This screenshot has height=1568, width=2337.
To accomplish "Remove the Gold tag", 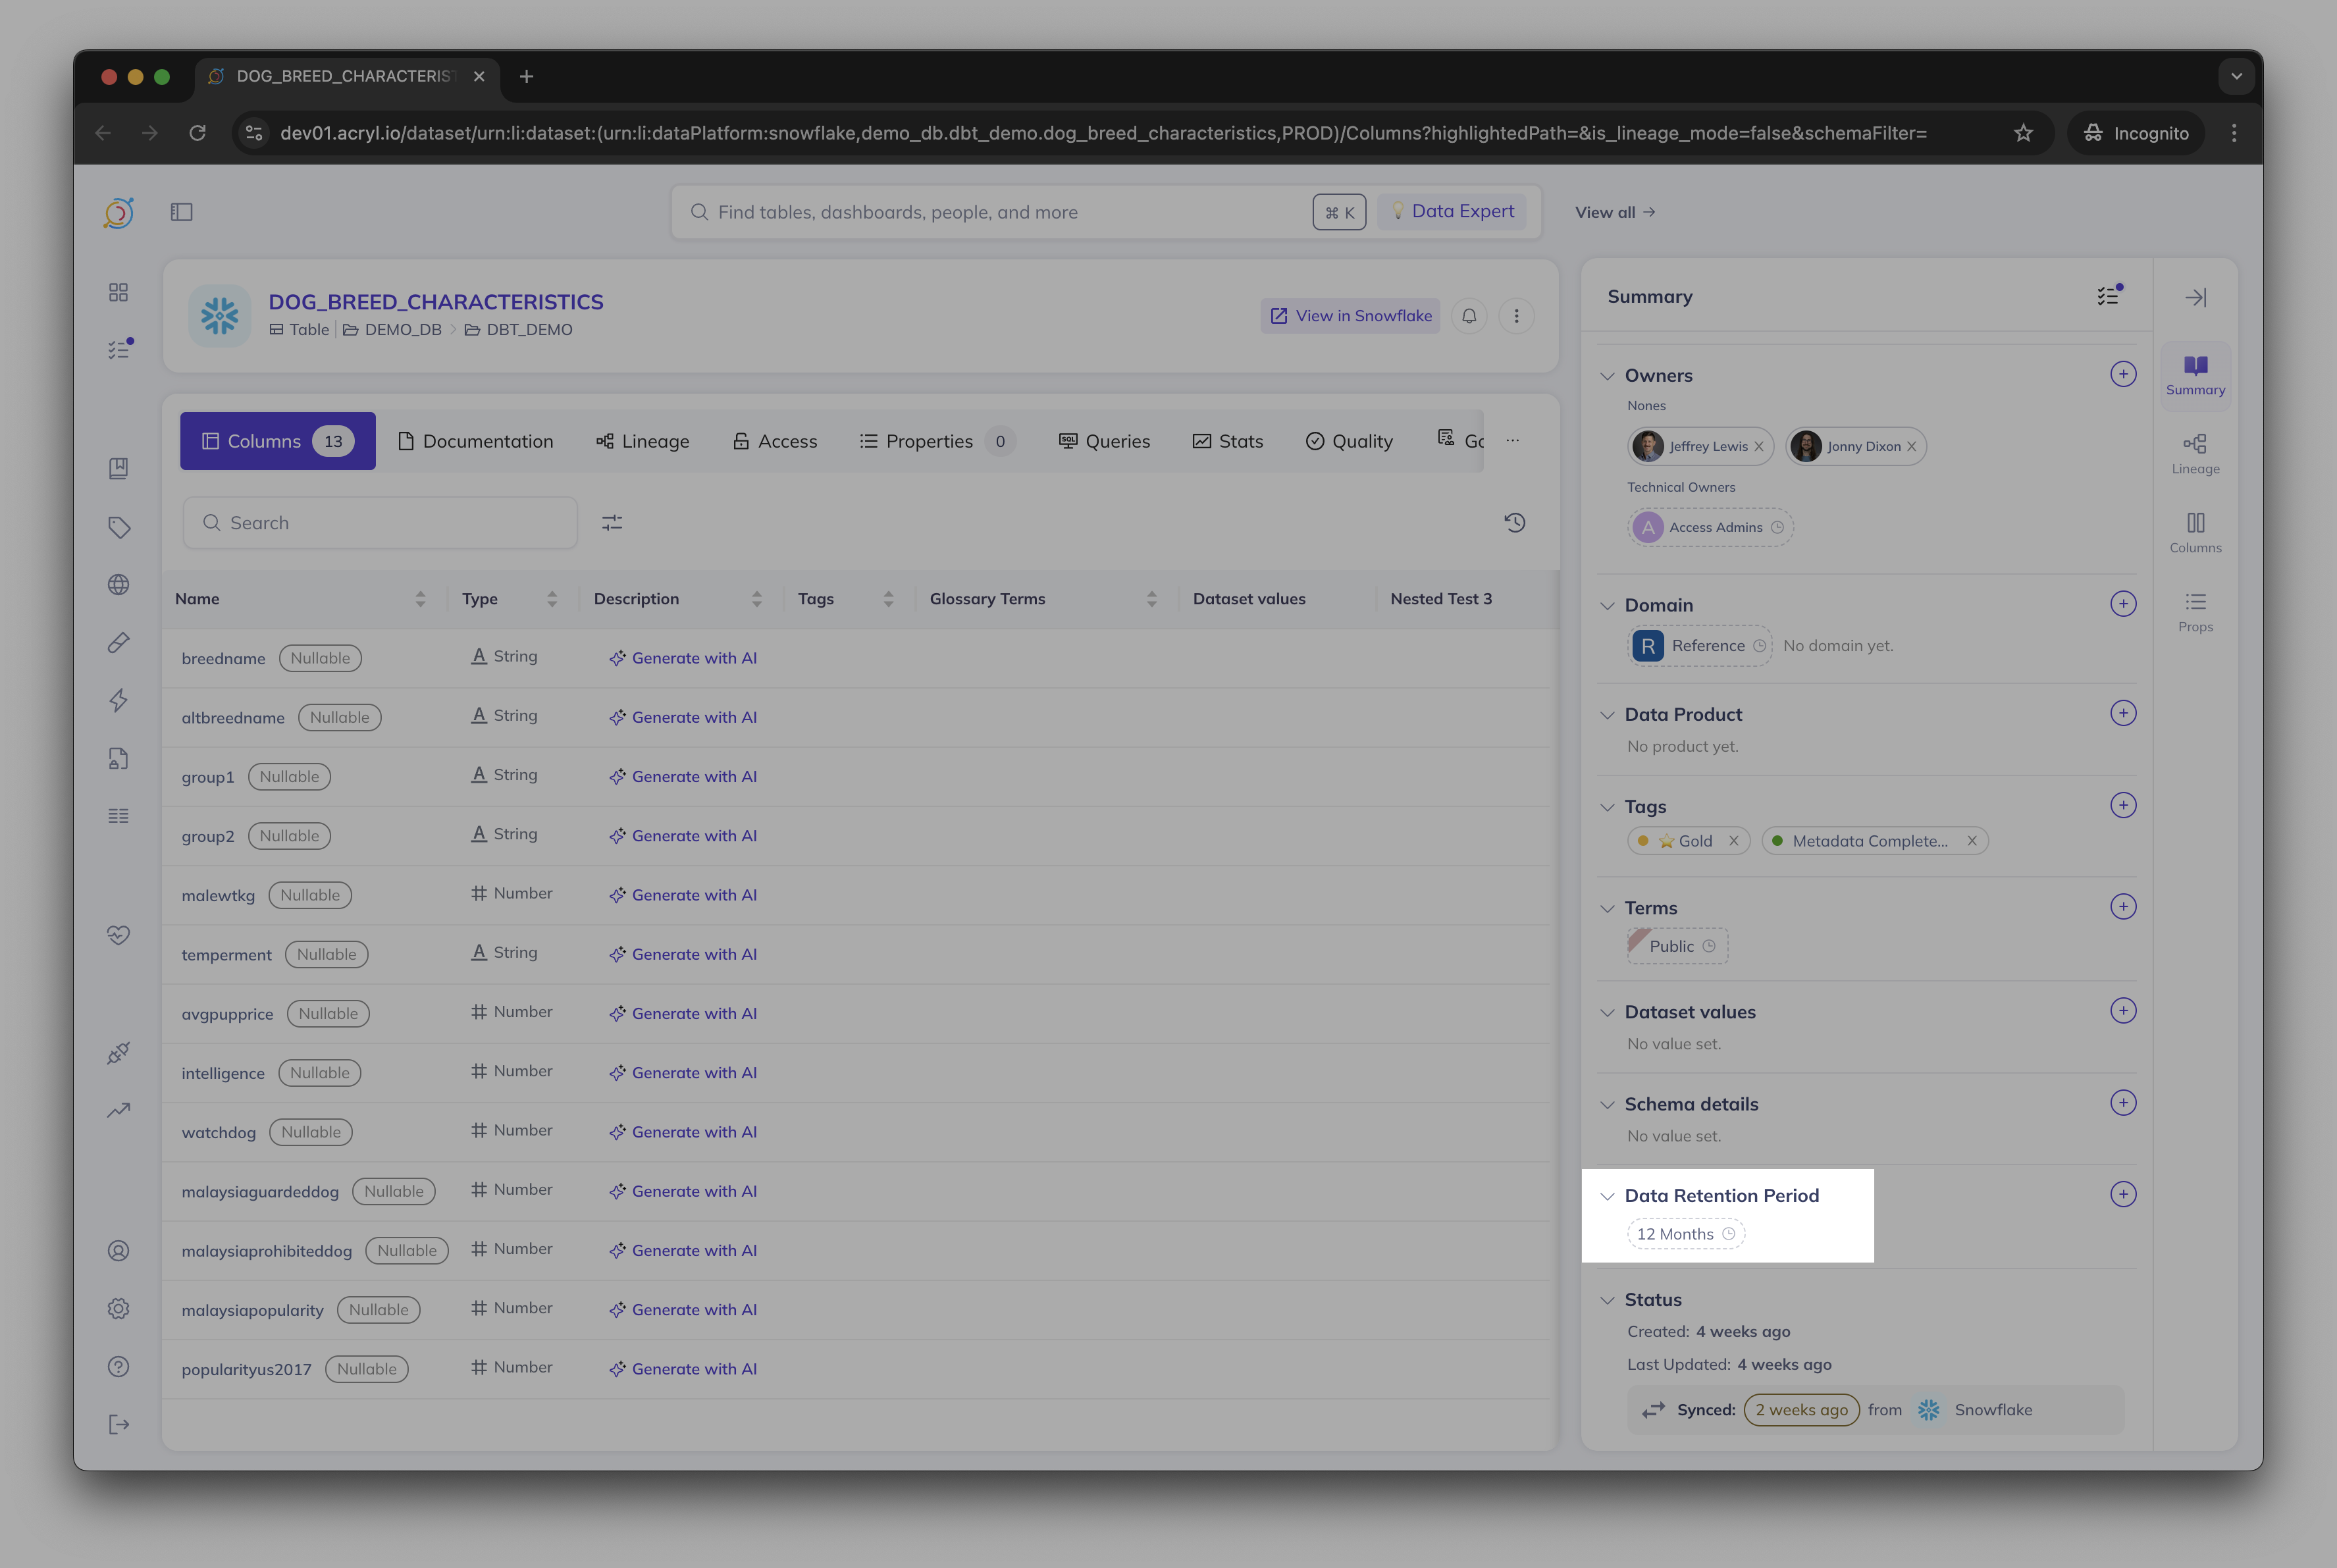I will [x=1734, y=841].
